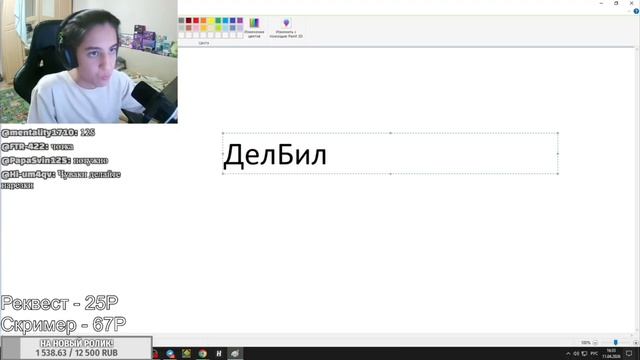640x360 pixels.
Task: Pick the dark green color swatch
Action: coord(218,20)
